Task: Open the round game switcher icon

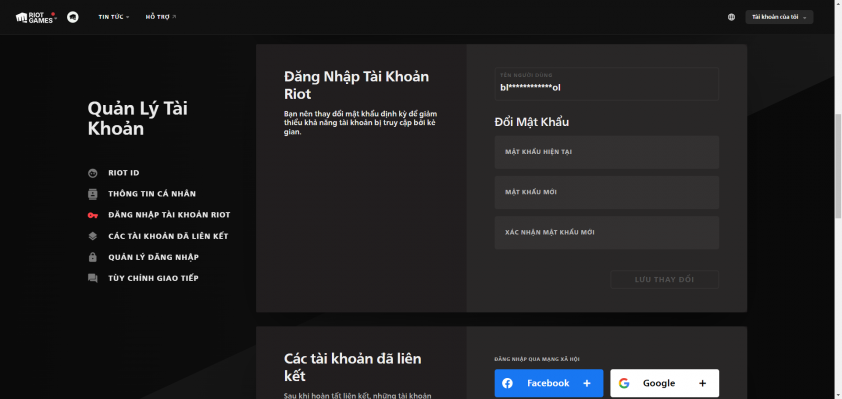Action: pos(72,17)
